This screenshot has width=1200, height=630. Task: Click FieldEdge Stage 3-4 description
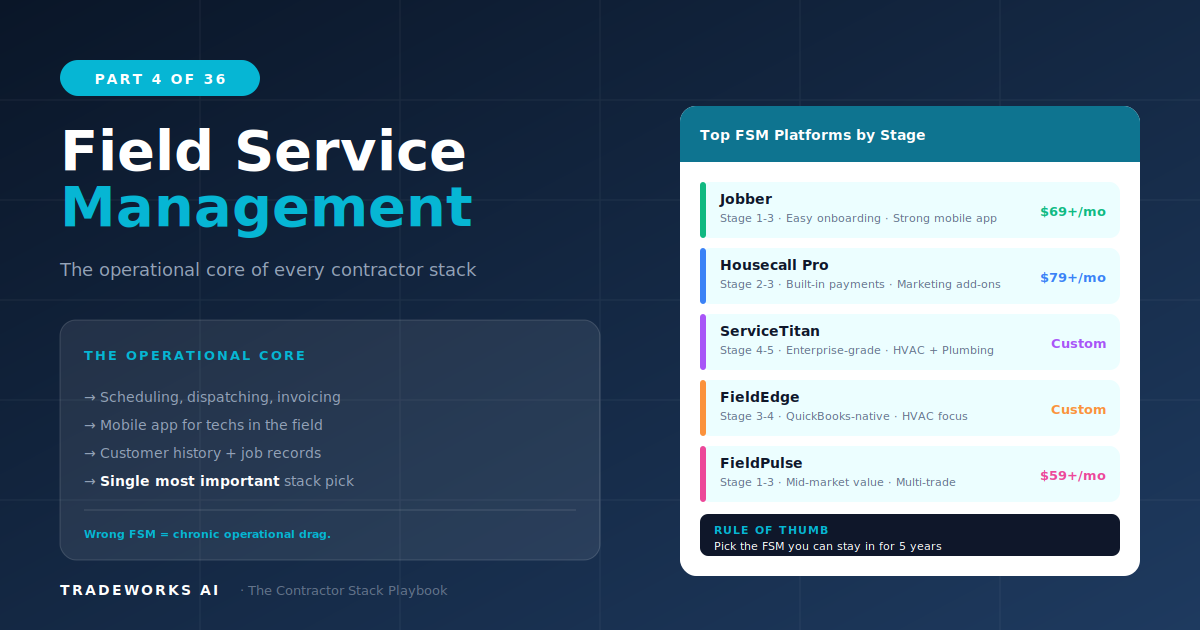pyautogui.click(x=844, y=416)
